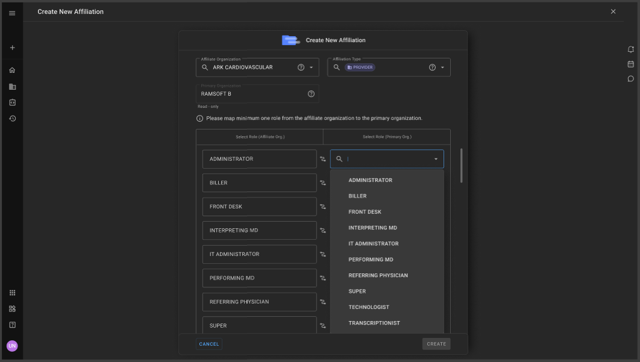Click the BILLER affiliate role box
The image size is (640, 362).
click(x=259, y=183)
